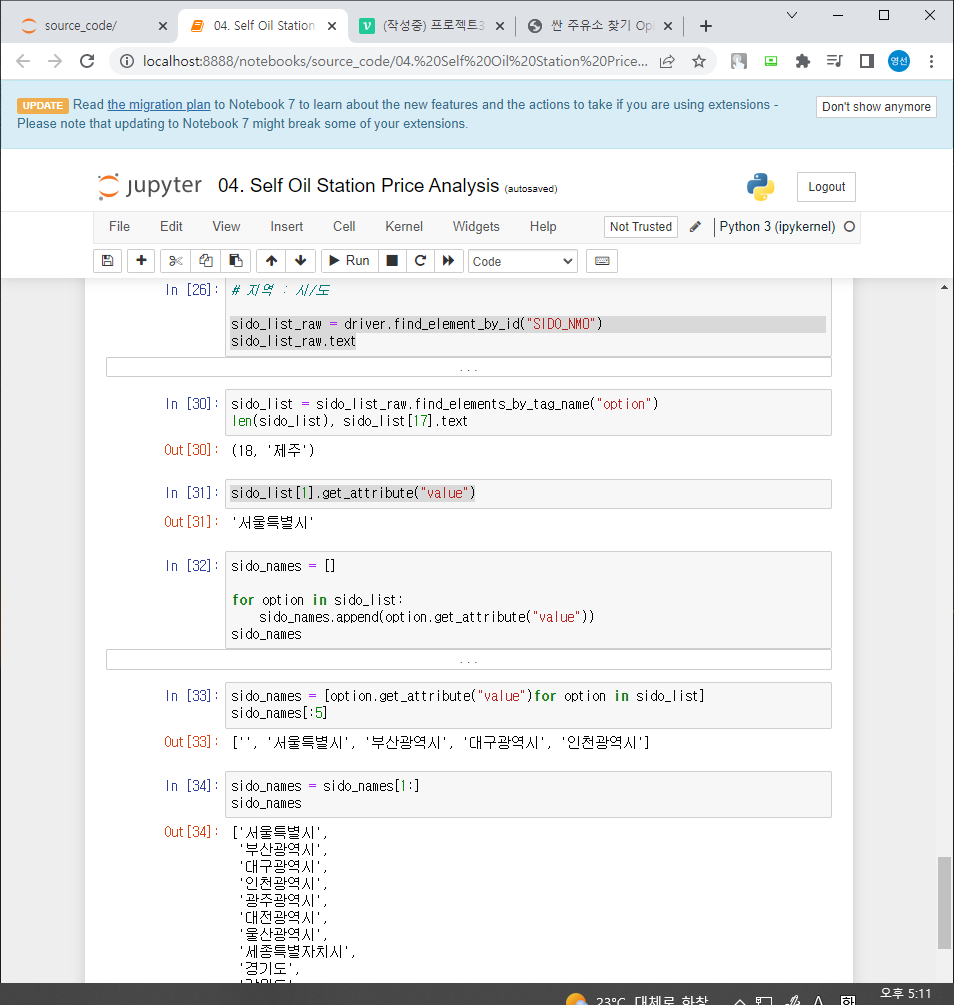Open the migration plan link
954x1005 pixels.
(x=158, y=104)
